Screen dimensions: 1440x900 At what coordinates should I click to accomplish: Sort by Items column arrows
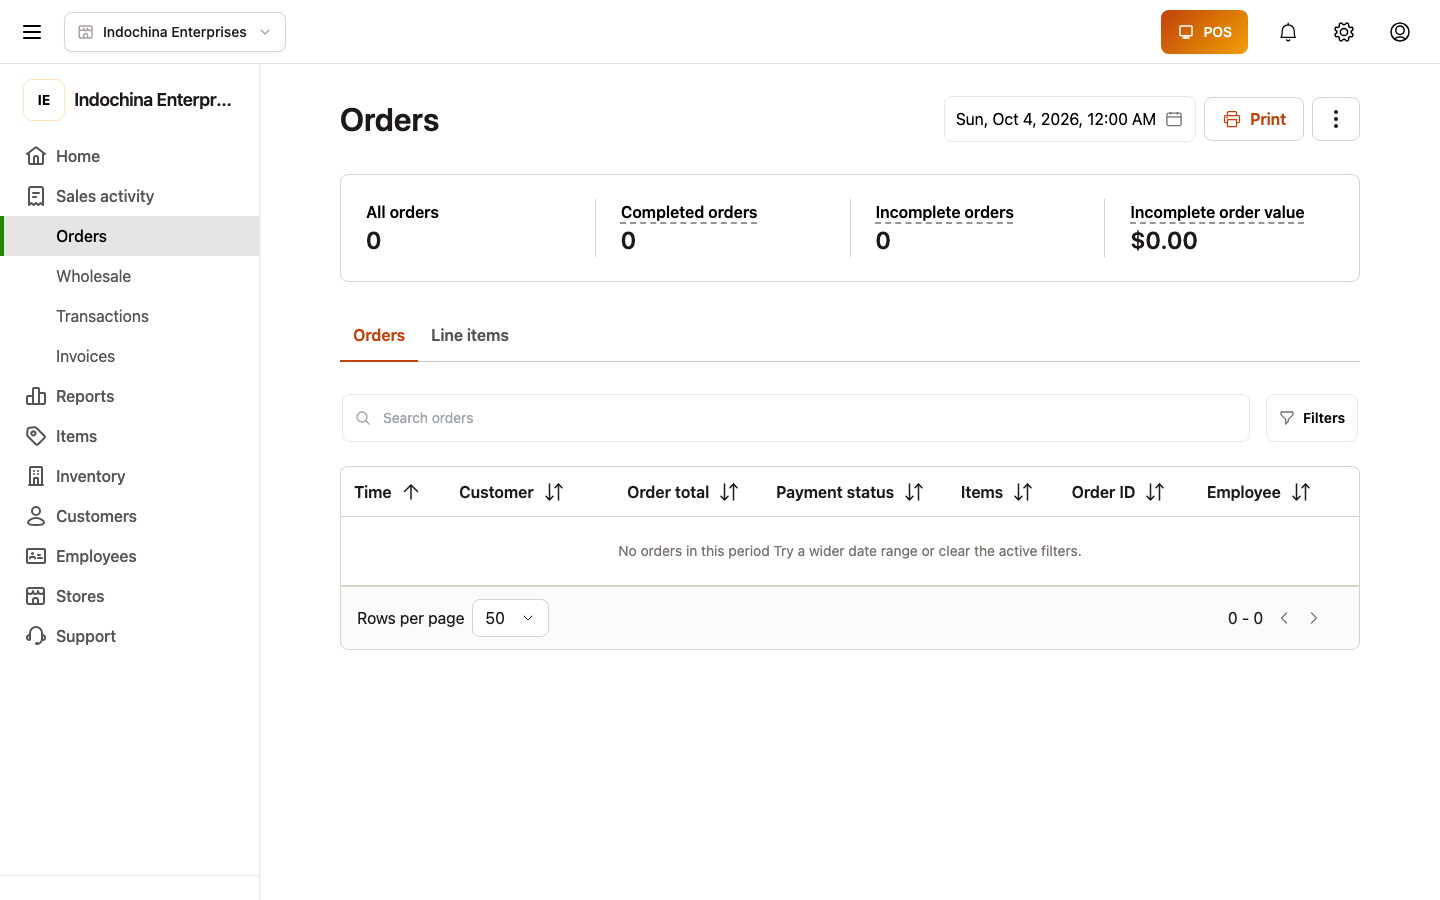[1023, 492]
